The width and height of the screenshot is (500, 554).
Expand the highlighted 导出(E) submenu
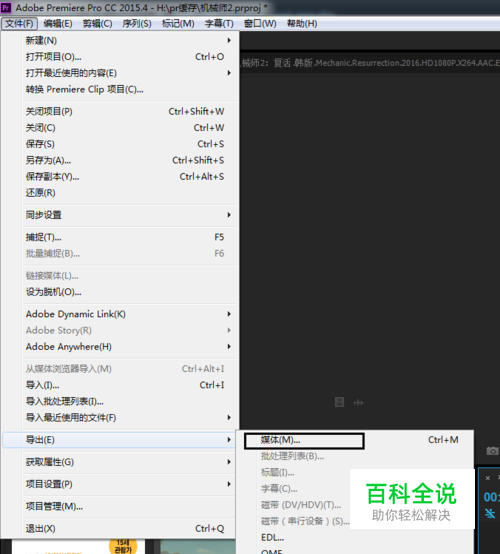119,440
